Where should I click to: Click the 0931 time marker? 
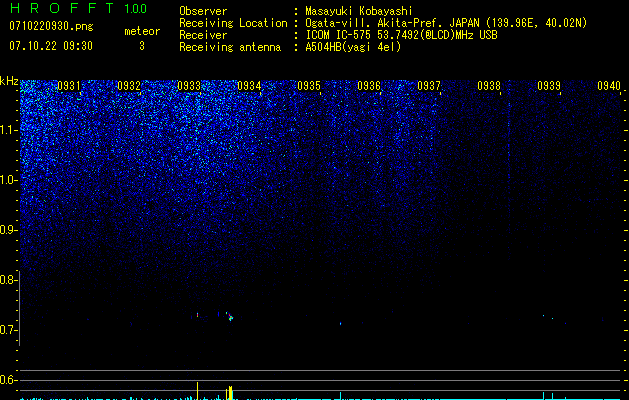click(x=69, y=86)
